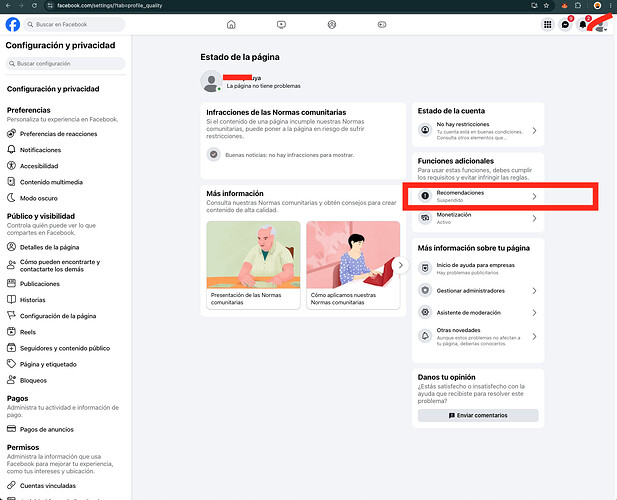Click the Bloqueos sidebar icon

tap(11, 380)
